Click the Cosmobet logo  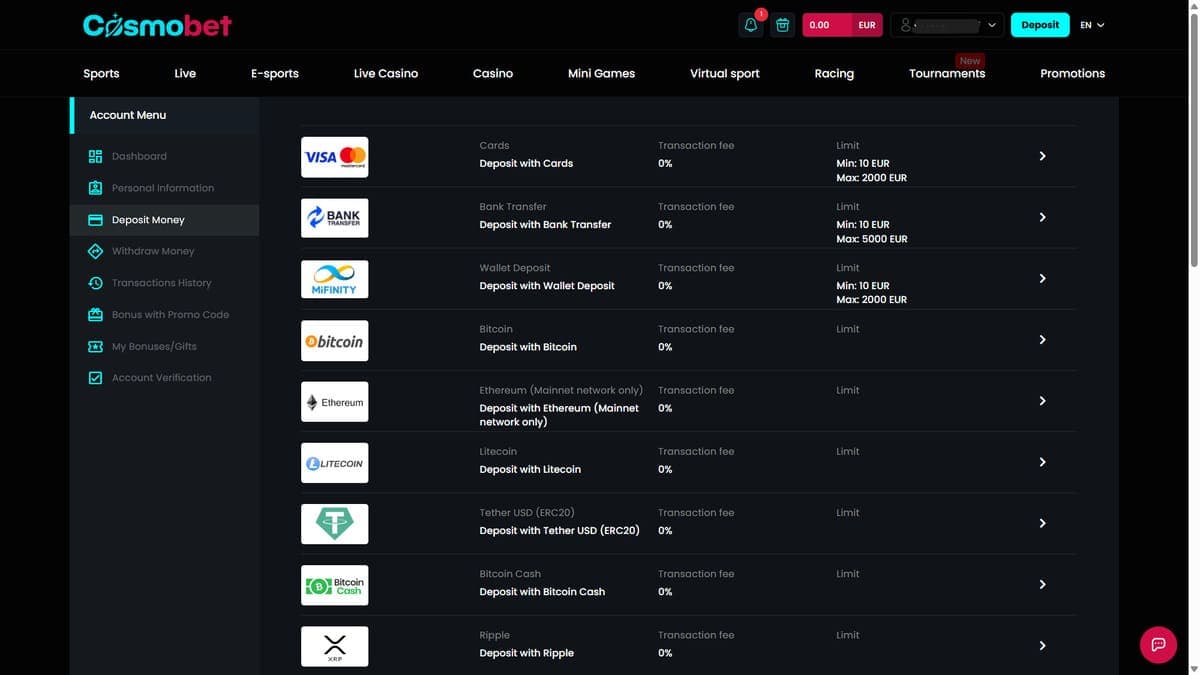coord(157,25)
